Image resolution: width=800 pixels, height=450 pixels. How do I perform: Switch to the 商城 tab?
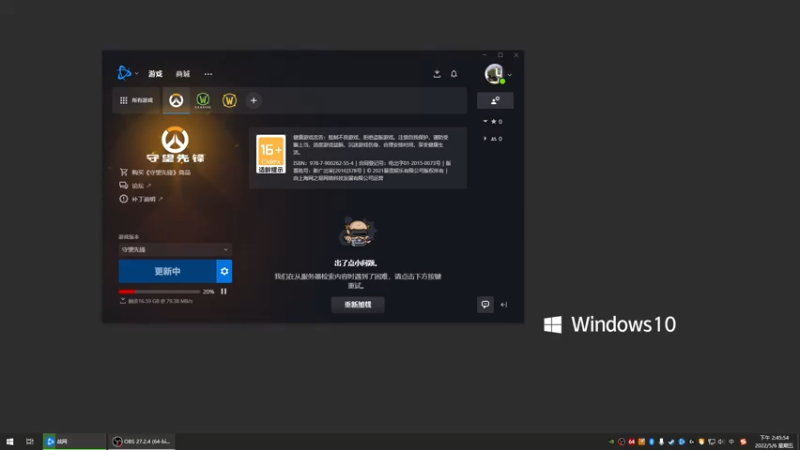click(x=183, y=74)
